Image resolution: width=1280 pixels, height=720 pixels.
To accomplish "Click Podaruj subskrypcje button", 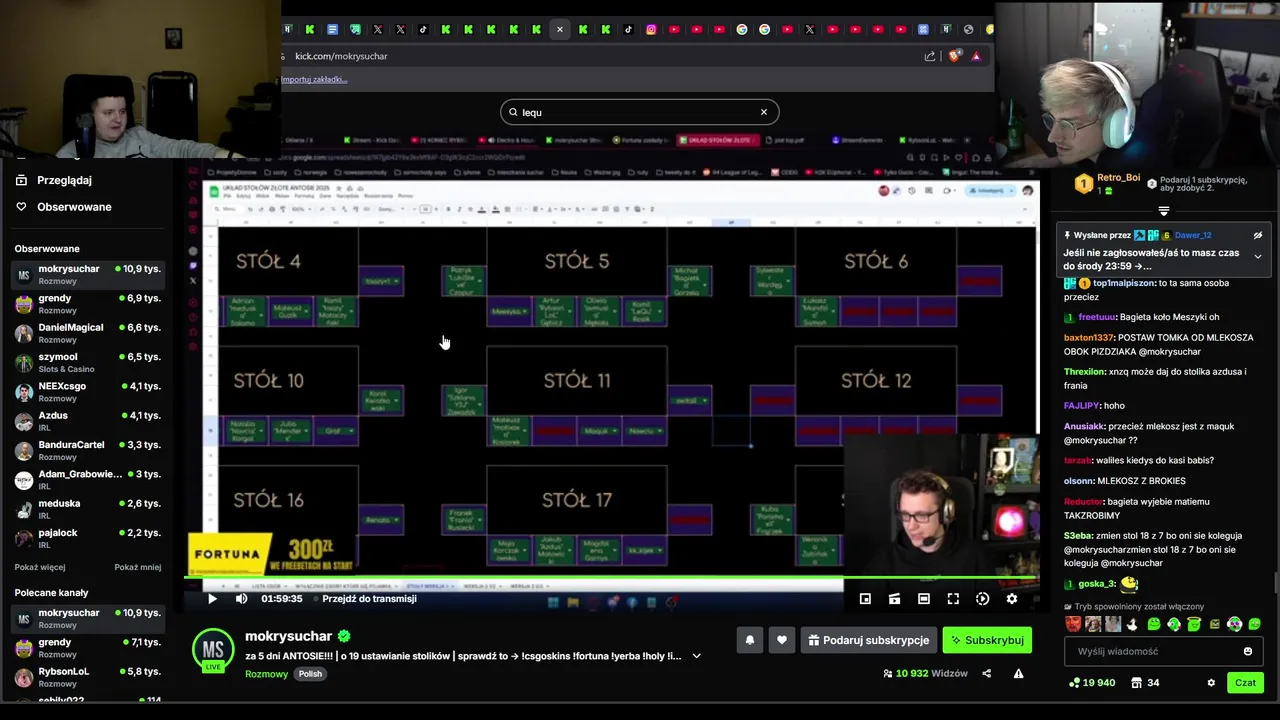I will point(869,640).
